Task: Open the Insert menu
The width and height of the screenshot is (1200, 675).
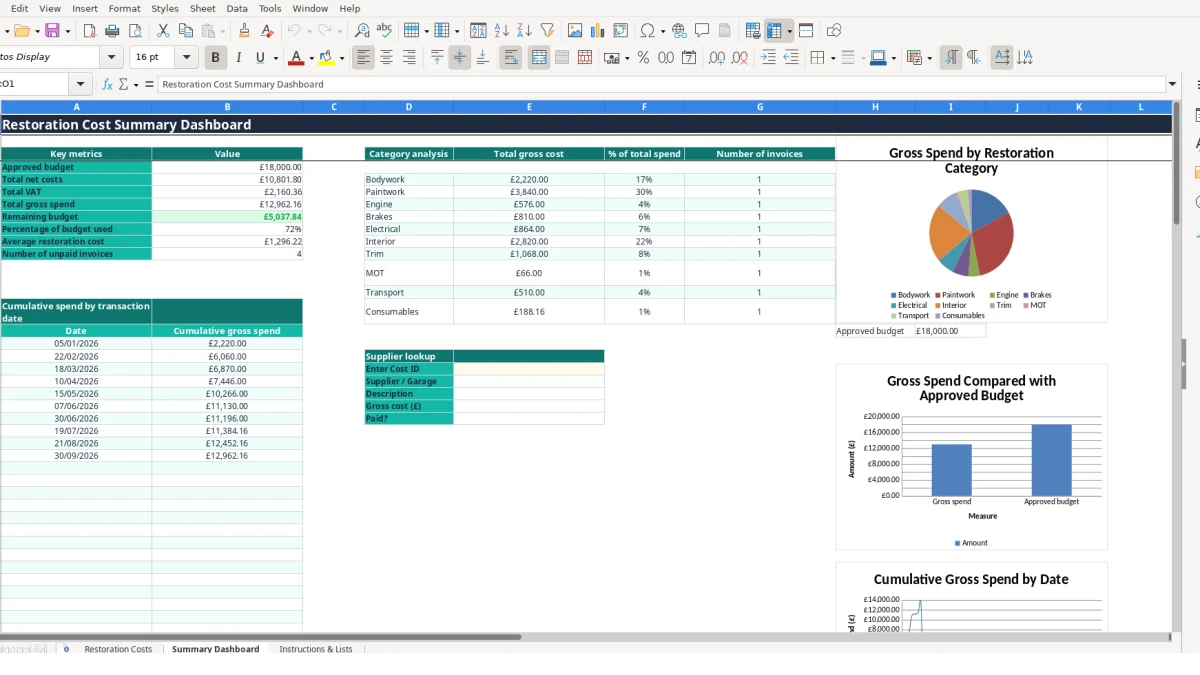Action: (85, 8)
